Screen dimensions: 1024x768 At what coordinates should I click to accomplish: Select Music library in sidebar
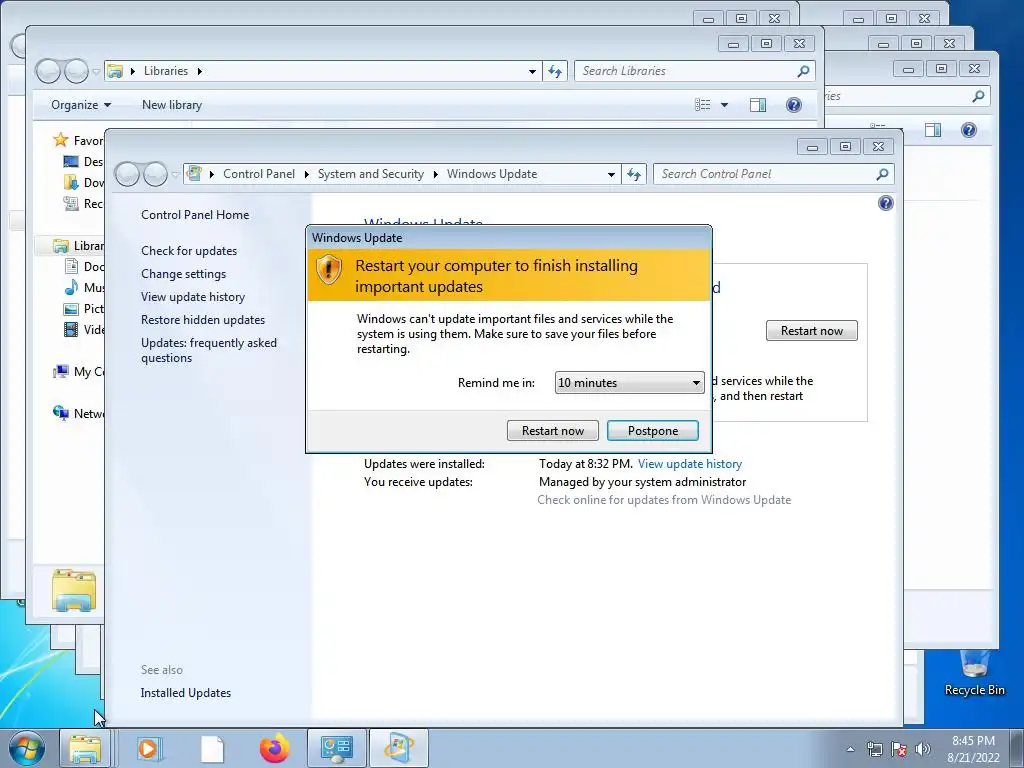coord(84,287)
